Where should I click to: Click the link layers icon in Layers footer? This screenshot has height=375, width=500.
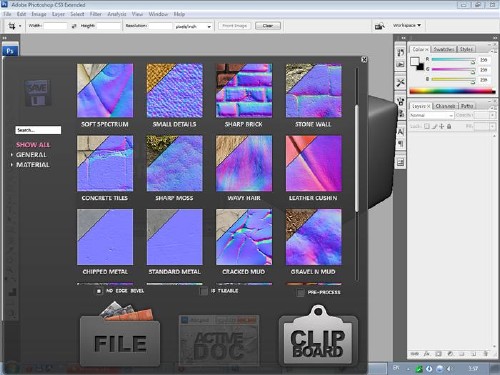click(415, 354)
